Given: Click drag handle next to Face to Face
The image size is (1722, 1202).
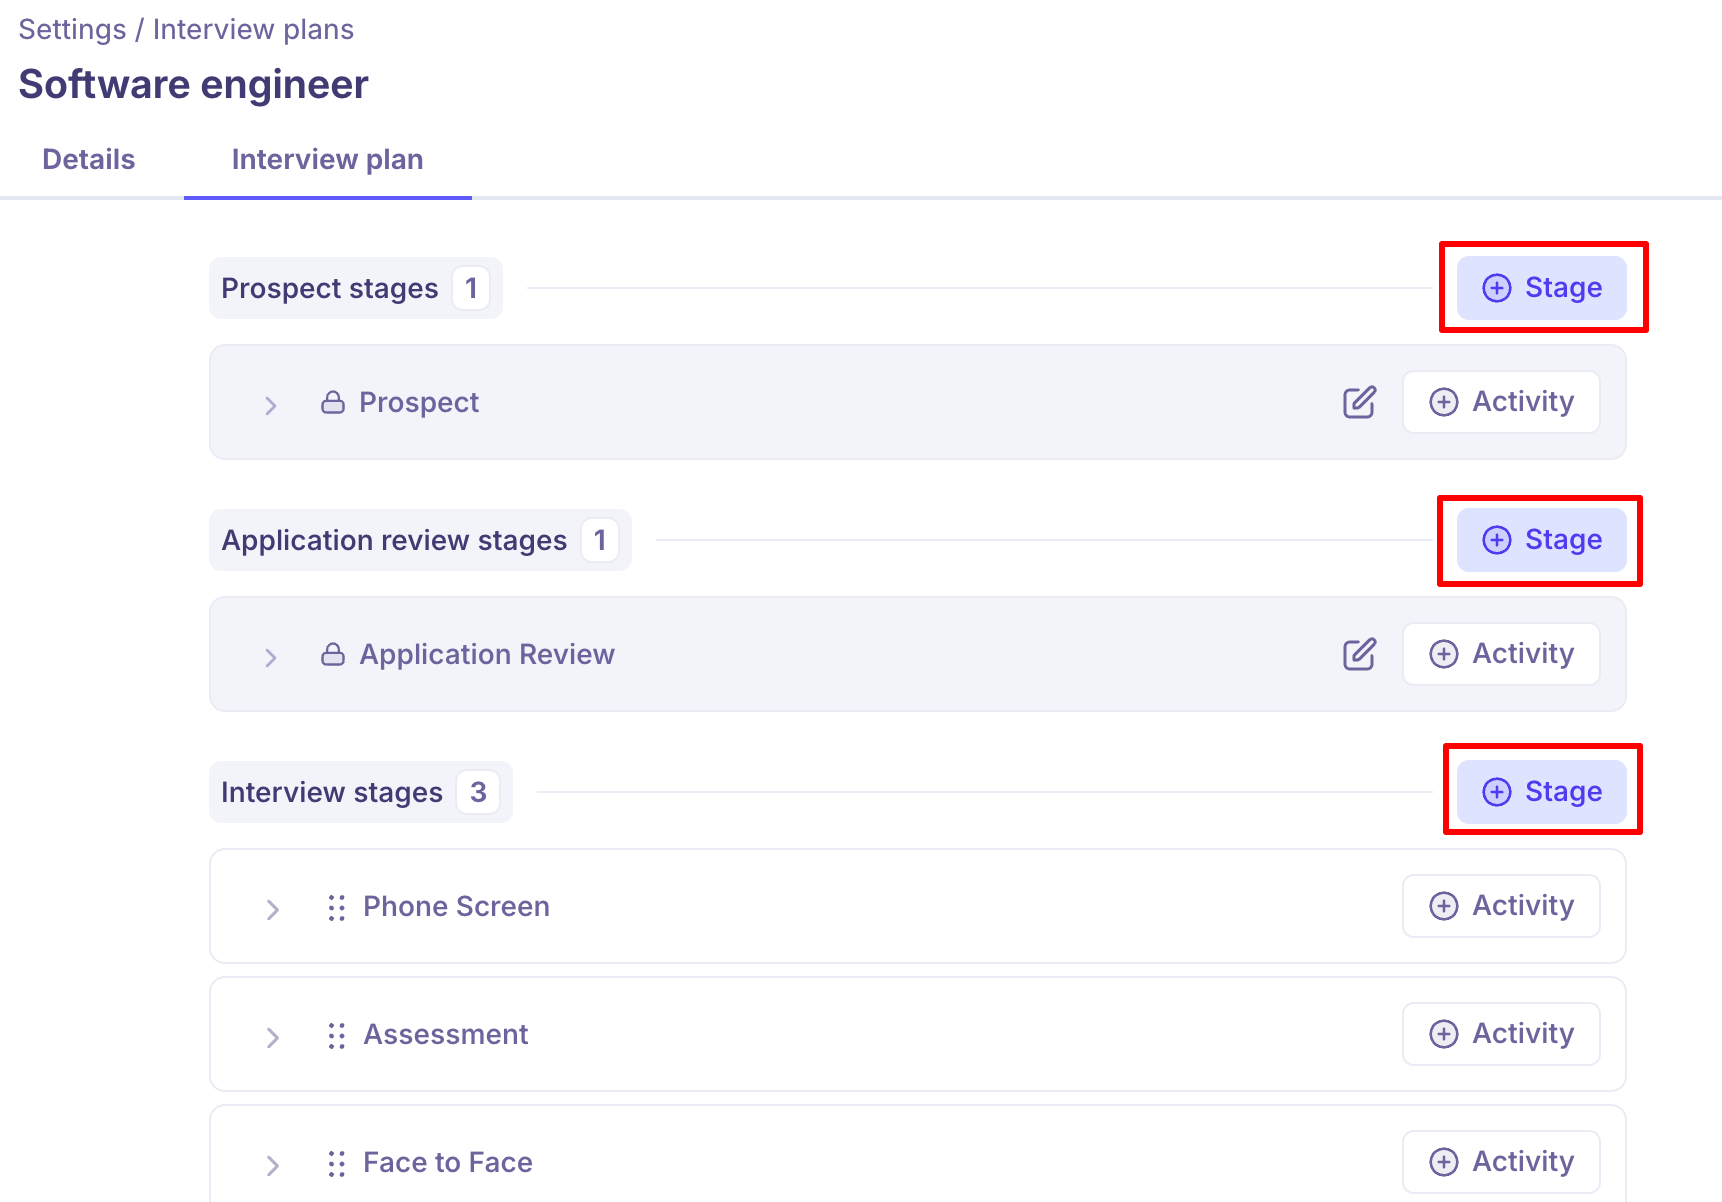Looking at the screenshot, I should tap(336, 1163).
